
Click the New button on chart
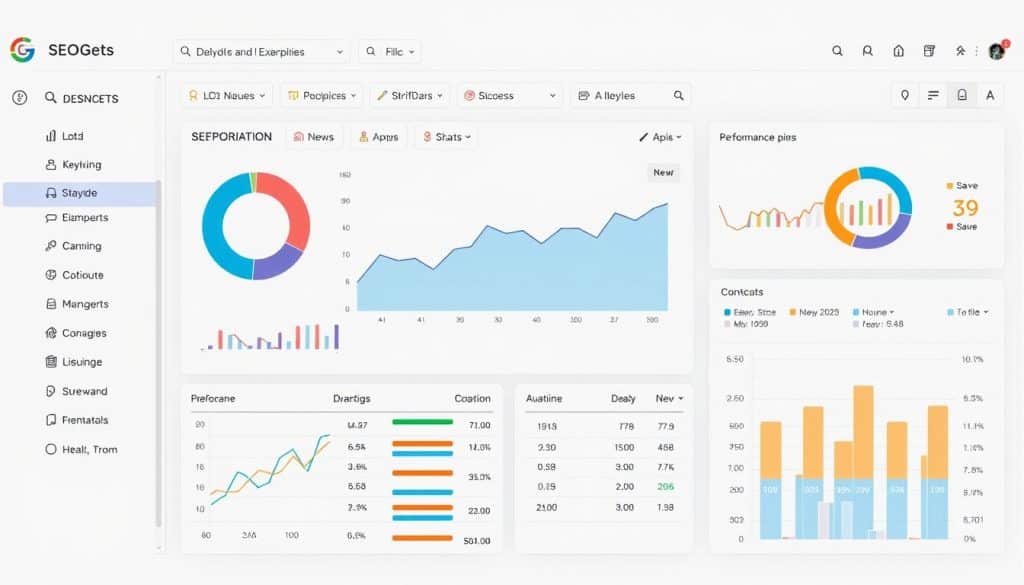tap(663, 172)
